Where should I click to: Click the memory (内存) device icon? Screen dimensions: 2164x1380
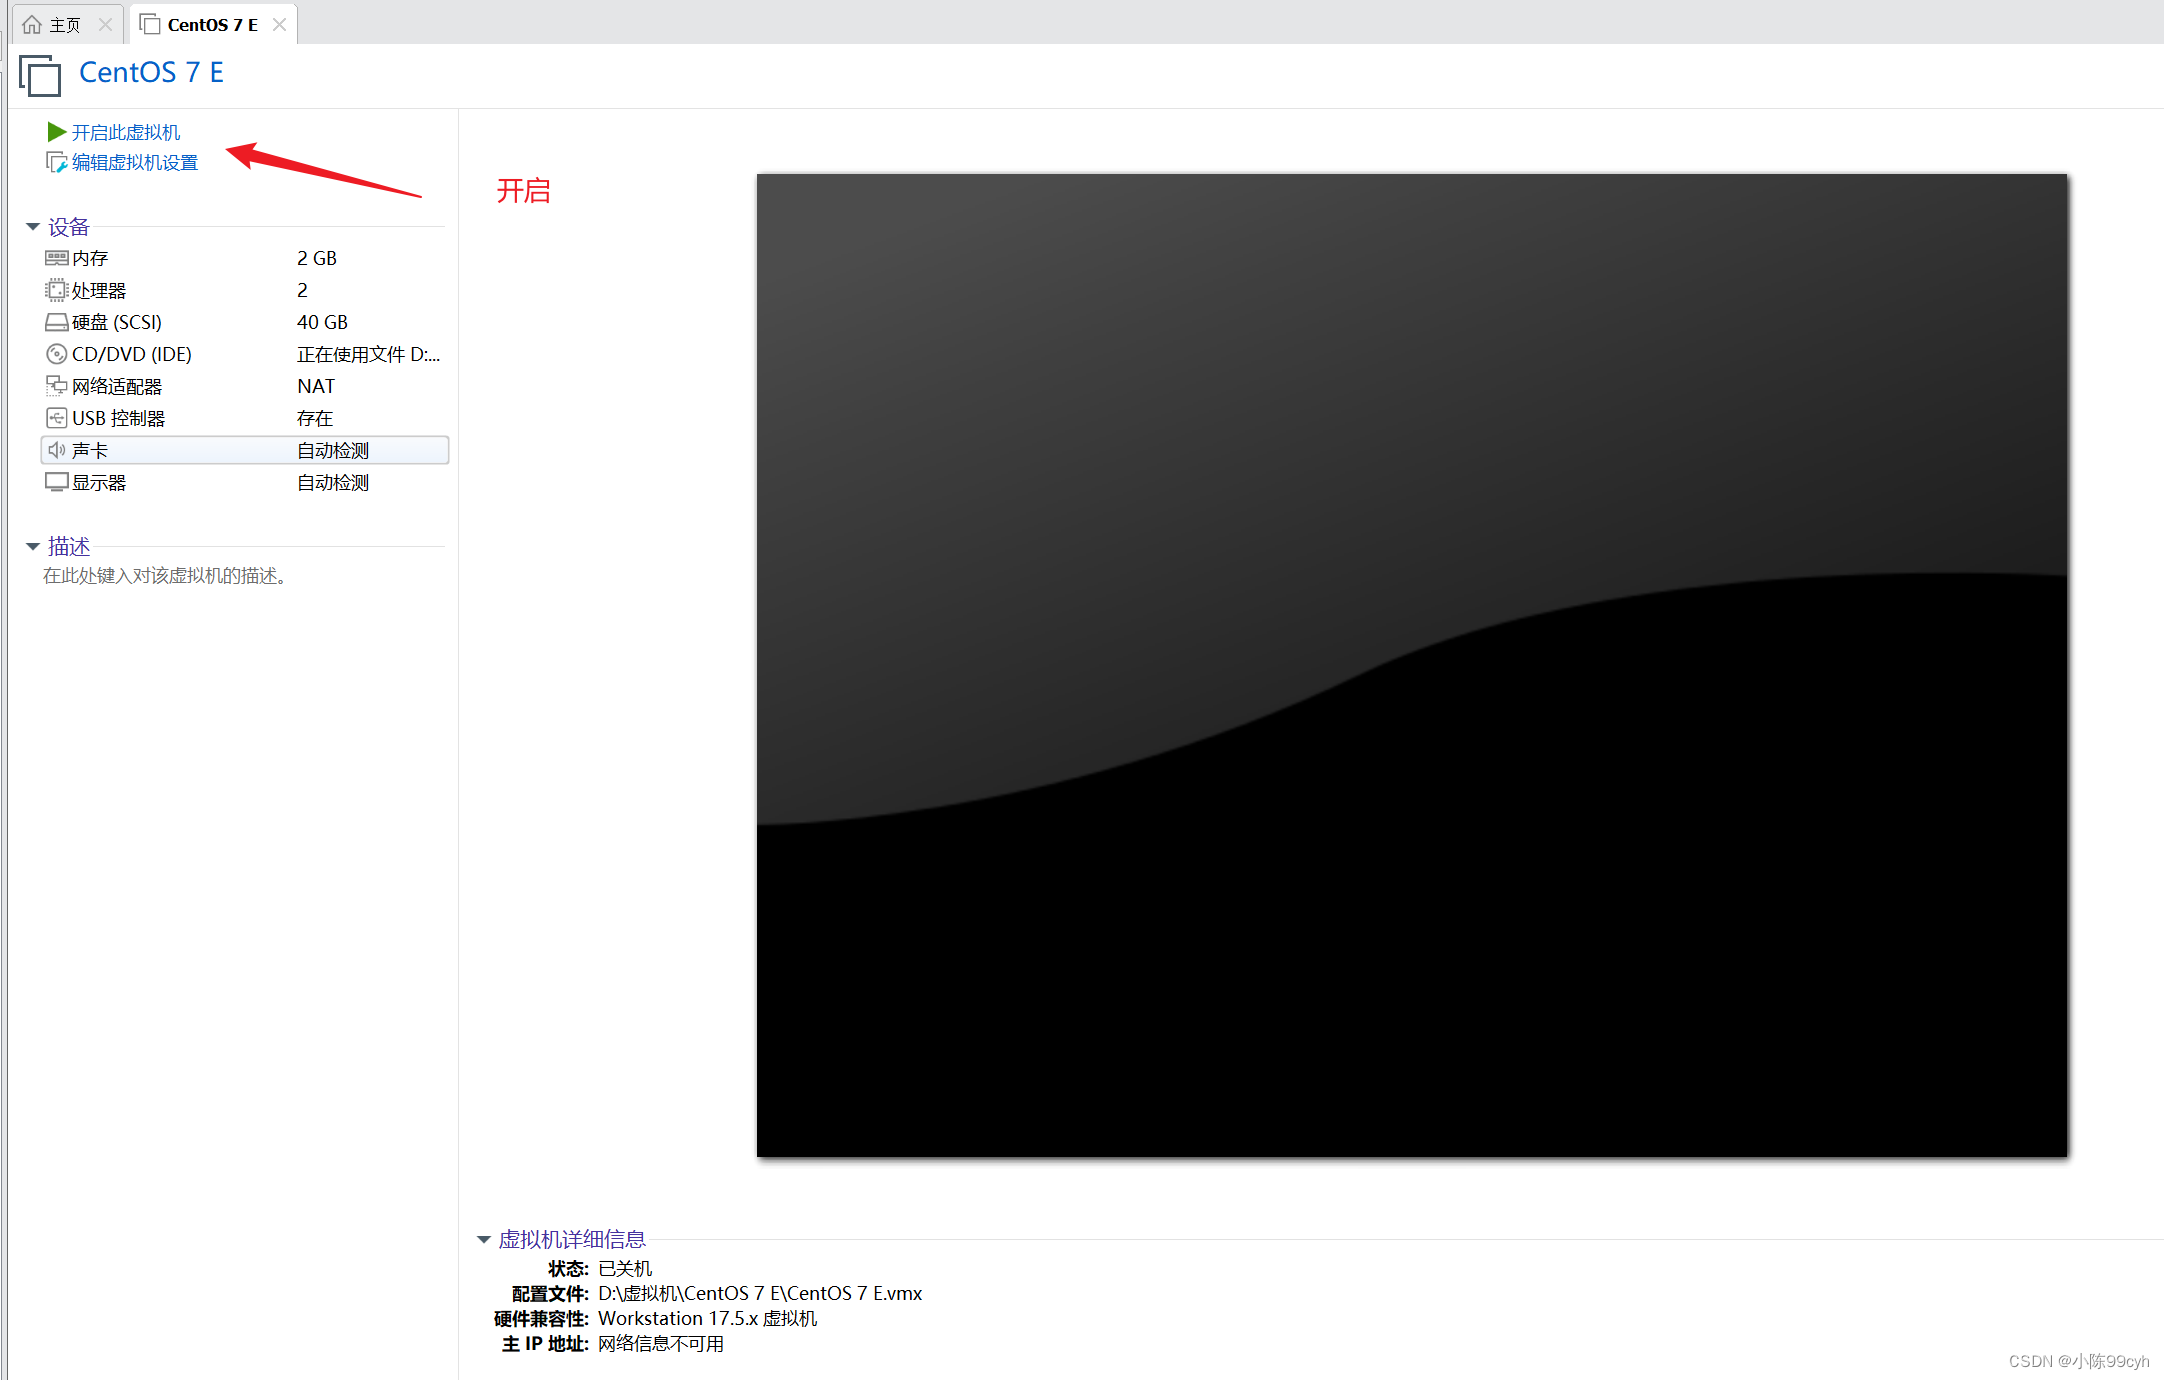[x=56, y=258]
